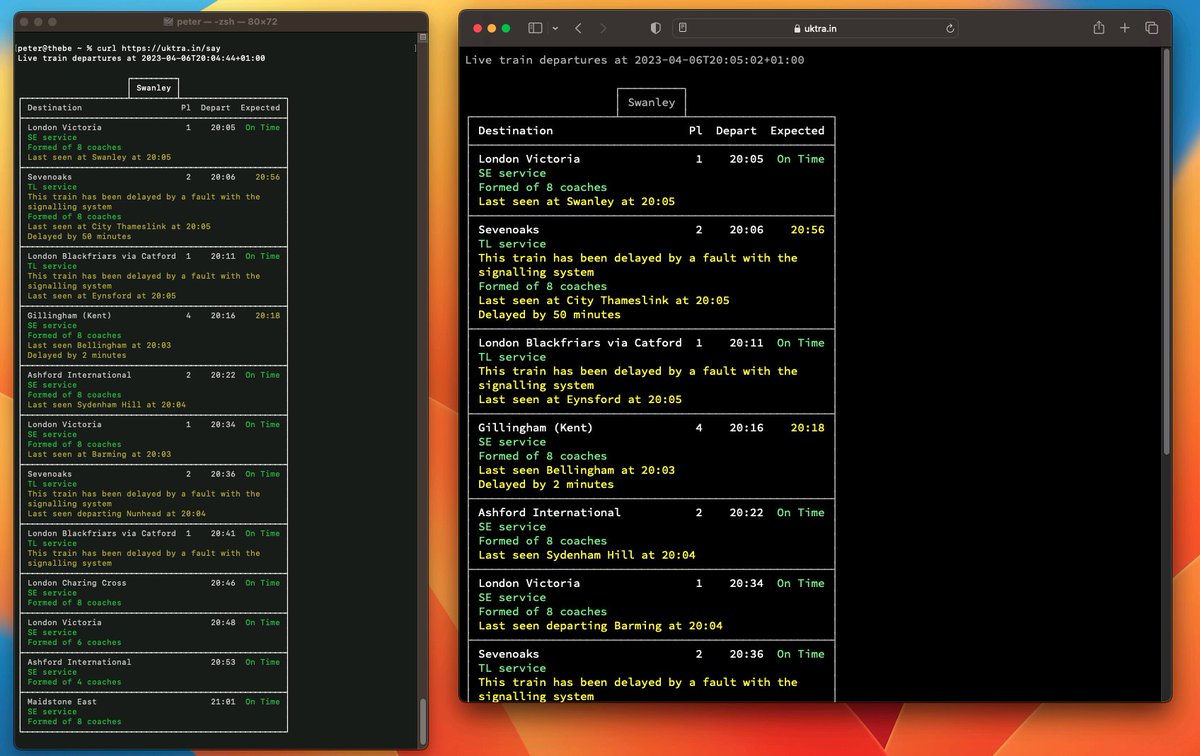This screenshot has height=756, width=1200.
Task: Click 'London Charing Cross' in Terminal
Action: pyautogui.click(x=77, y=583)
